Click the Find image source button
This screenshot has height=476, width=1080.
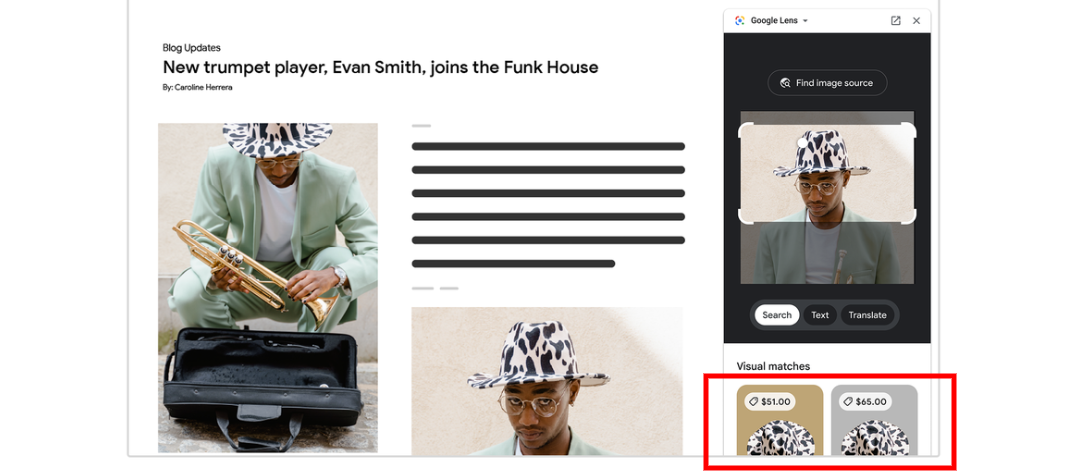(x=827, y=83)
